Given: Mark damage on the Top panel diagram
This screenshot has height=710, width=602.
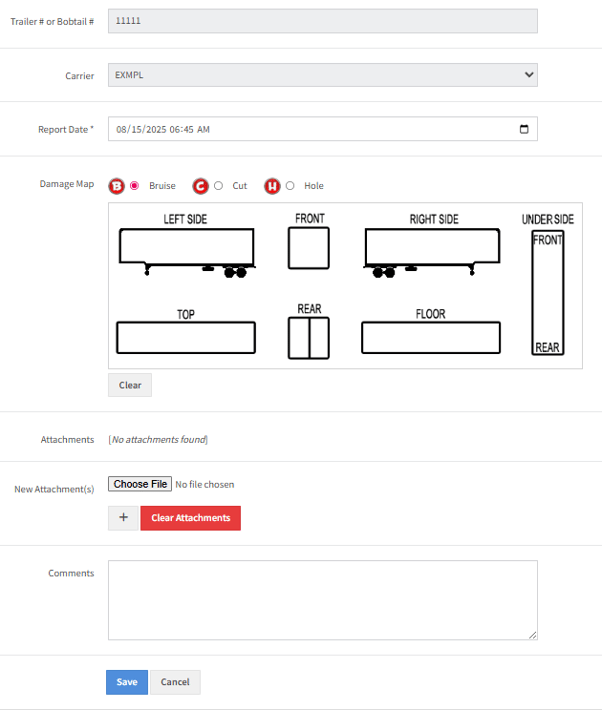Looking at the screenshot, I should coord(186,338).
